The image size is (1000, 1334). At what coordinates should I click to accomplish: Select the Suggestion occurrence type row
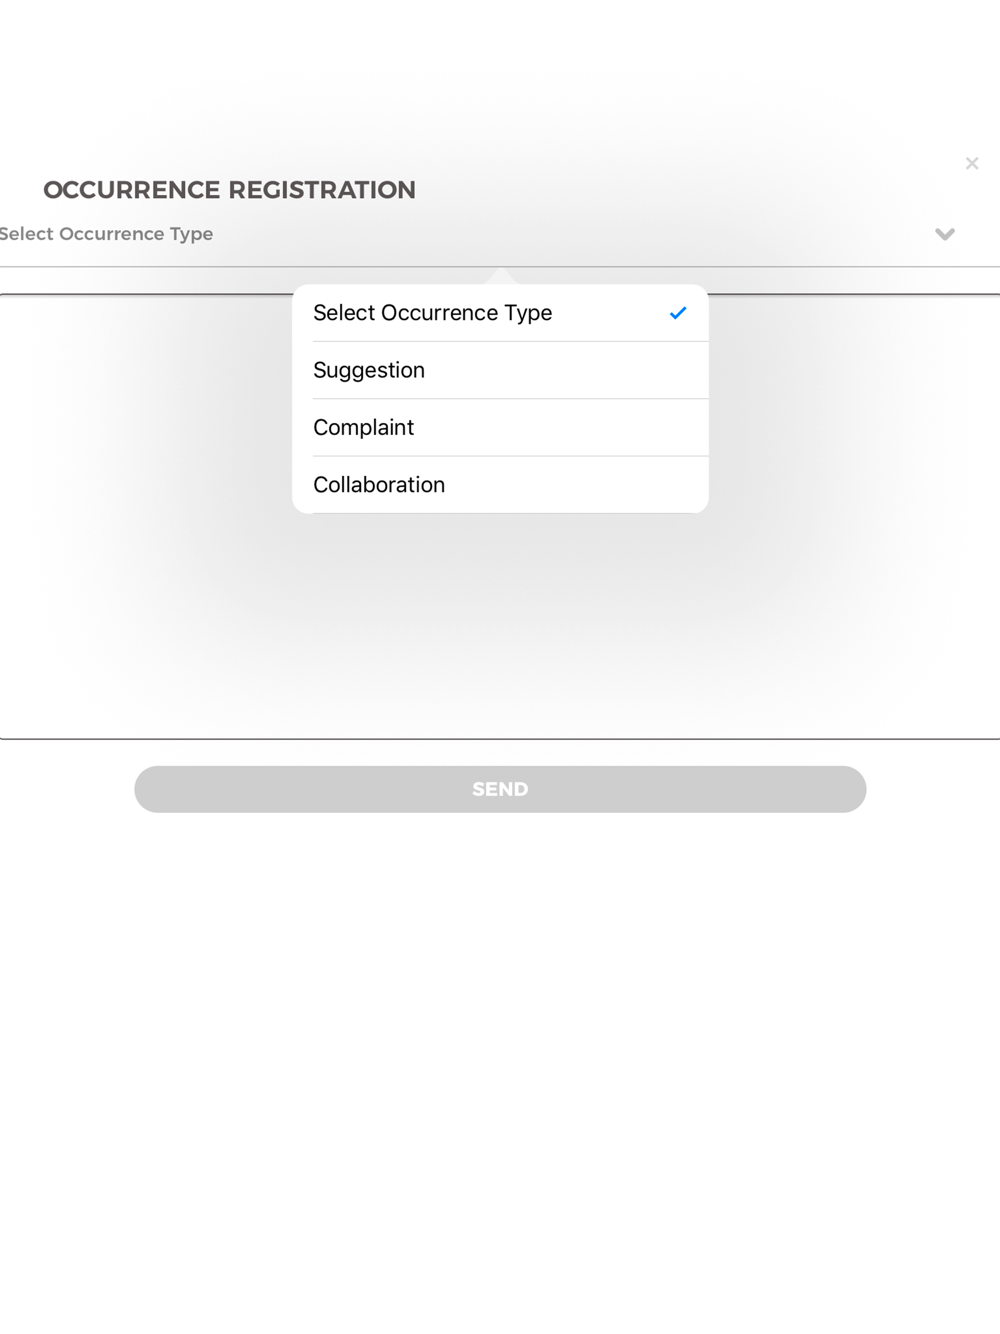tap(500, 370)
